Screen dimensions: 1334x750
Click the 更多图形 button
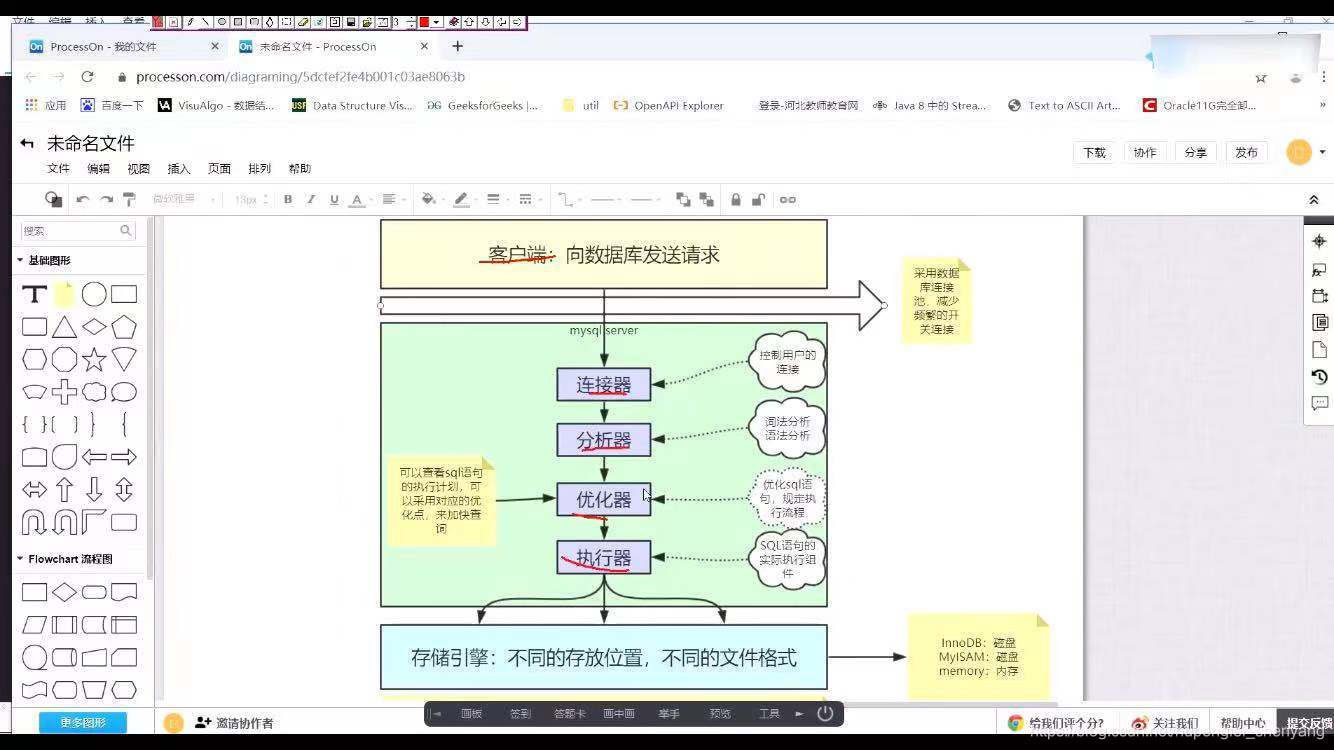82,722
